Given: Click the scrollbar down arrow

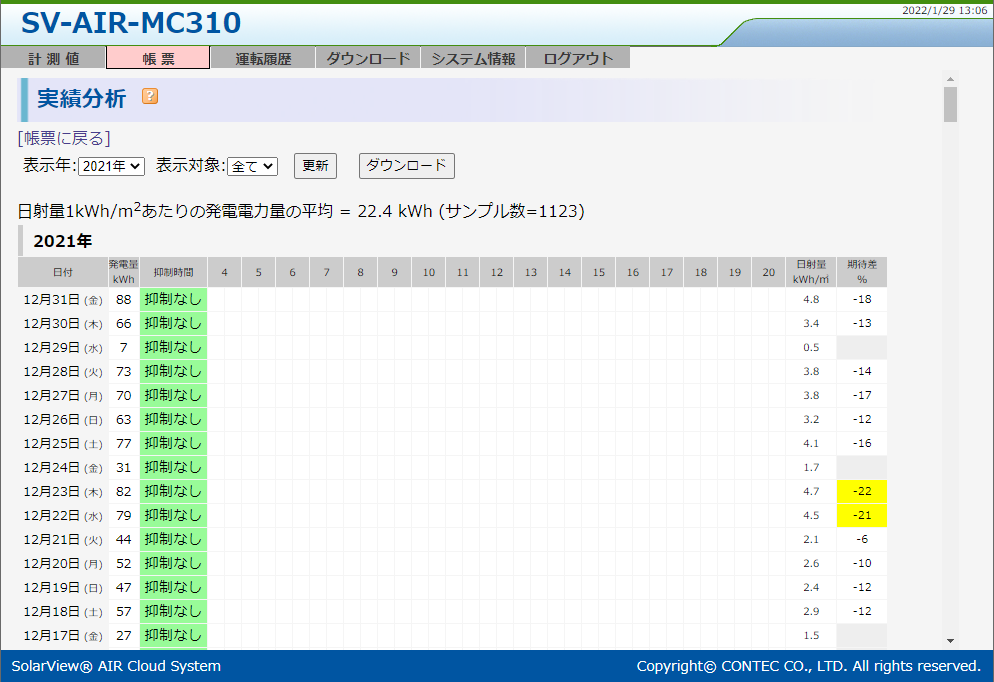Looking at the screenshot, I should 950,641.
